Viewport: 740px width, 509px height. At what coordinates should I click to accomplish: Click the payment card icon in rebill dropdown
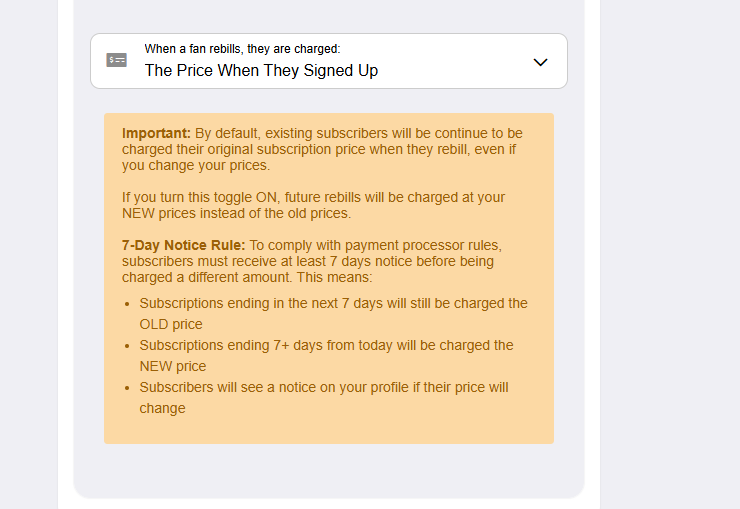tap(117, 60)
